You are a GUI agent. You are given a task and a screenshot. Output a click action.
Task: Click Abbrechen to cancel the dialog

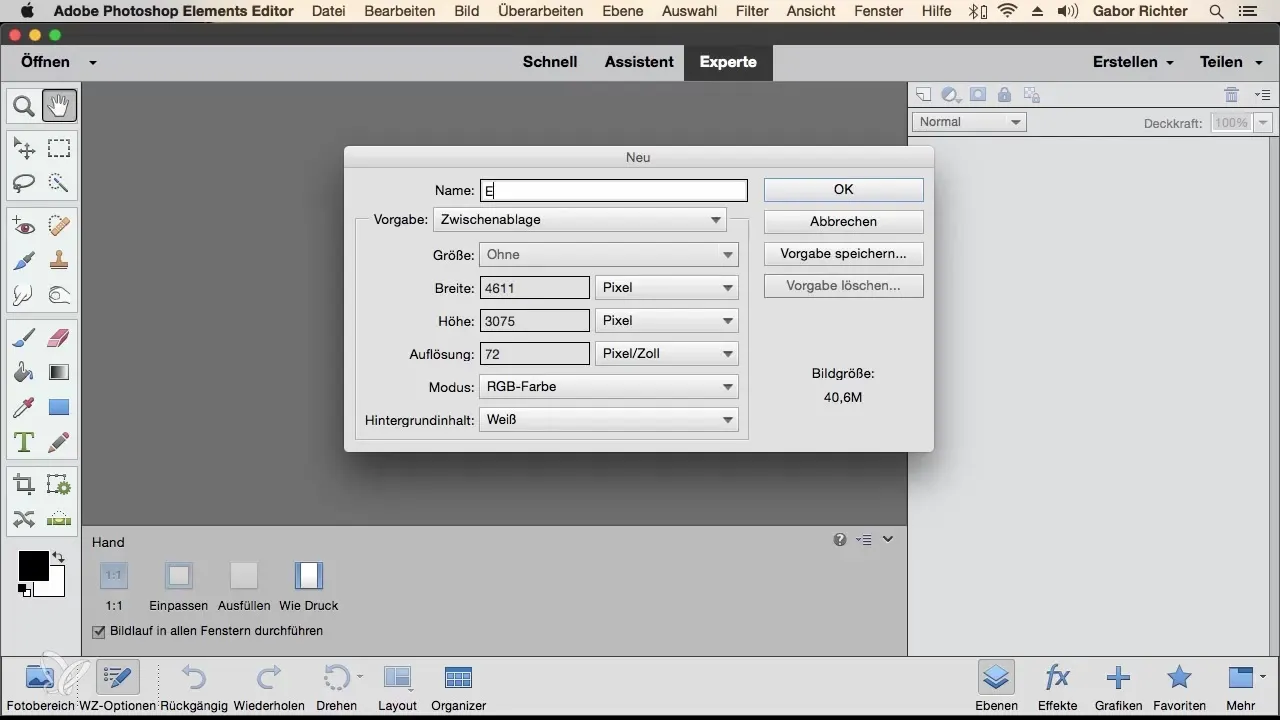coord(843,221)
